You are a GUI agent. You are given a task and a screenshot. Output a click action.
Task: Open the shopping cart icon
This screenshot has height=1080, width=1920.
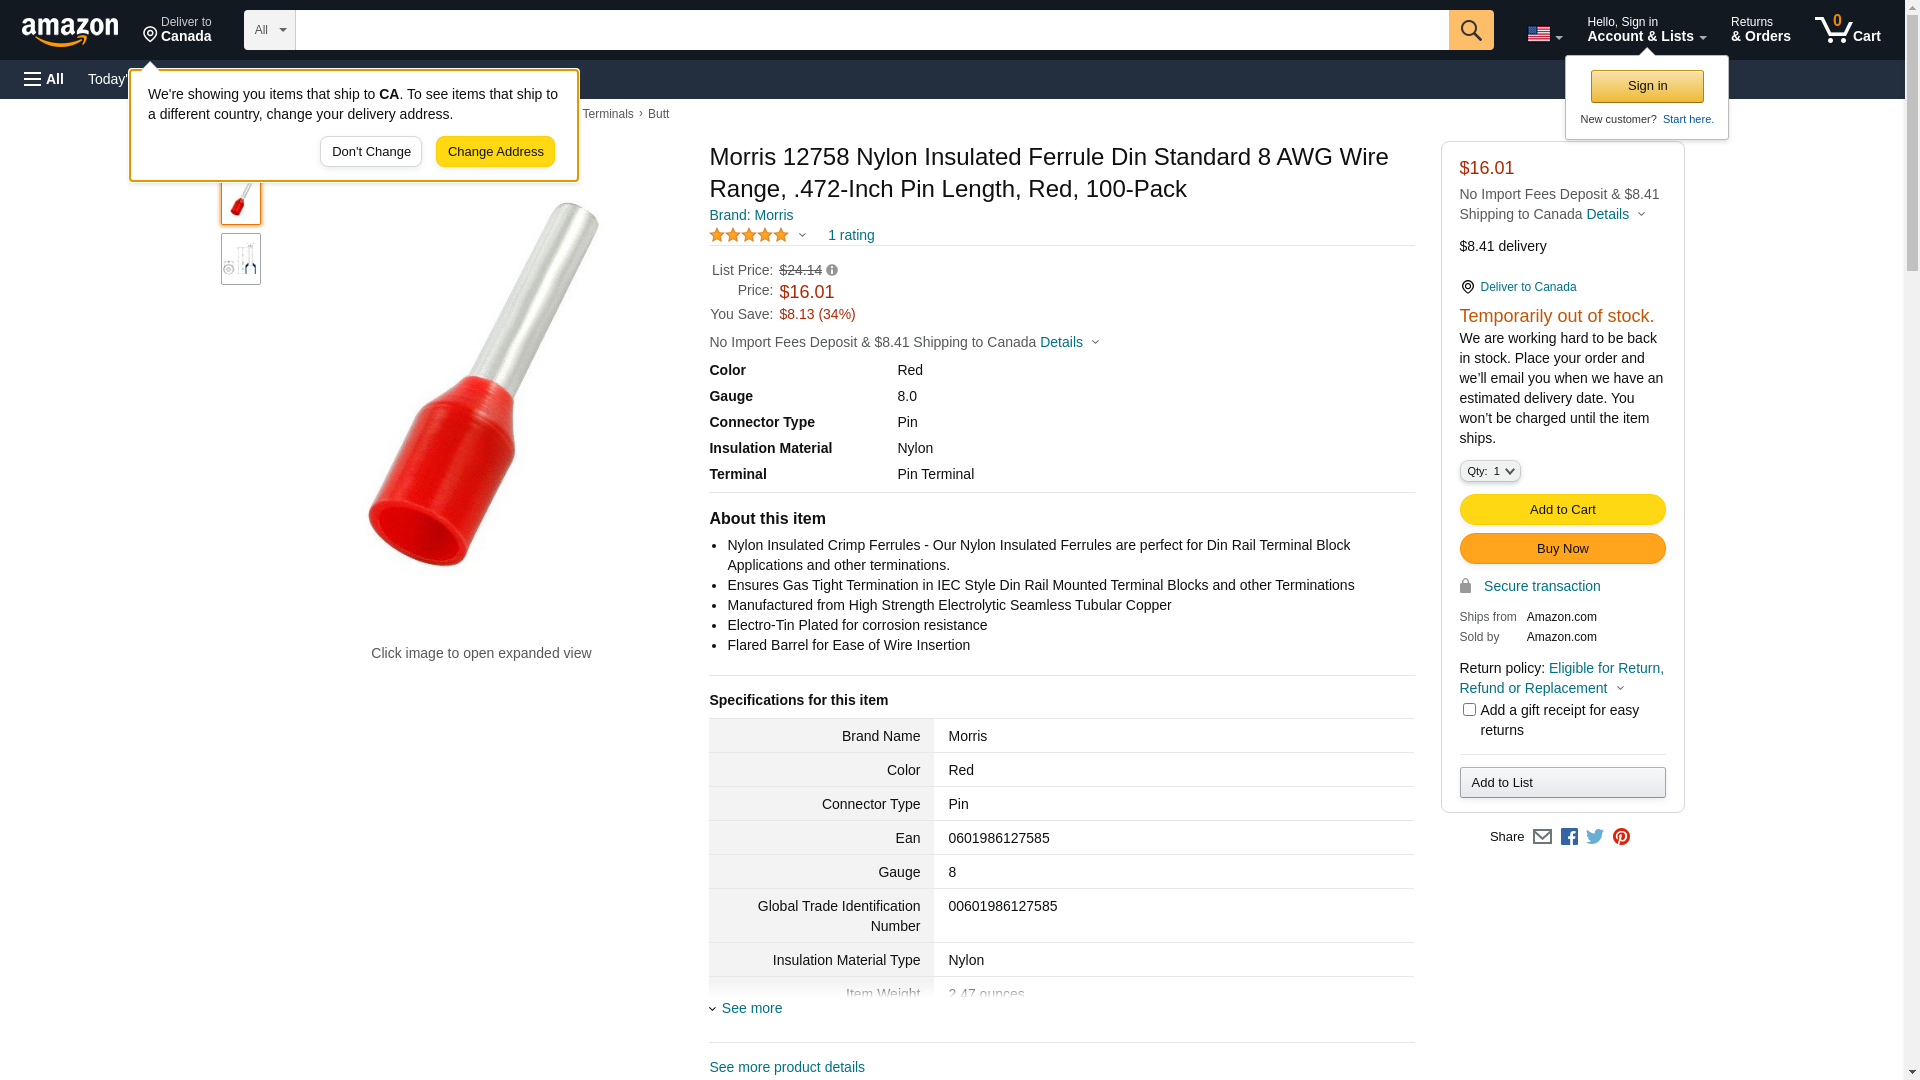click(x=1847, y=30)
